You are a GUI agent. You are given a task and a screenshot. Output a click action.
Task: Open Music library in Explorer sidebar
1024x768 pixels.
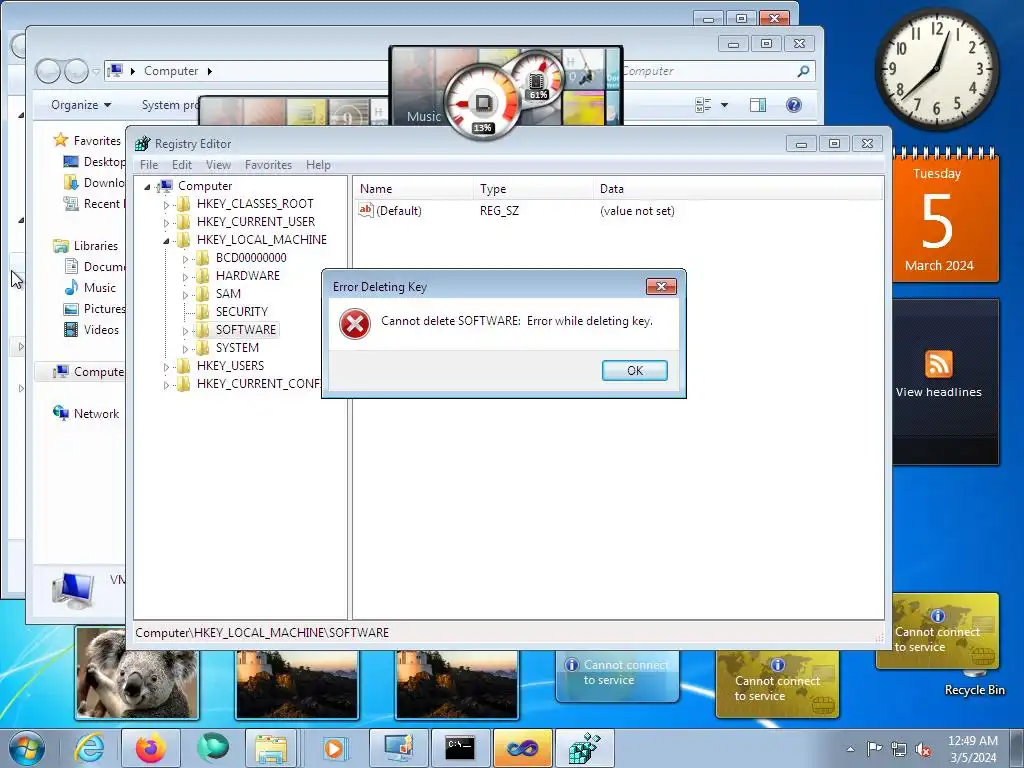click(x=99, y=287)
